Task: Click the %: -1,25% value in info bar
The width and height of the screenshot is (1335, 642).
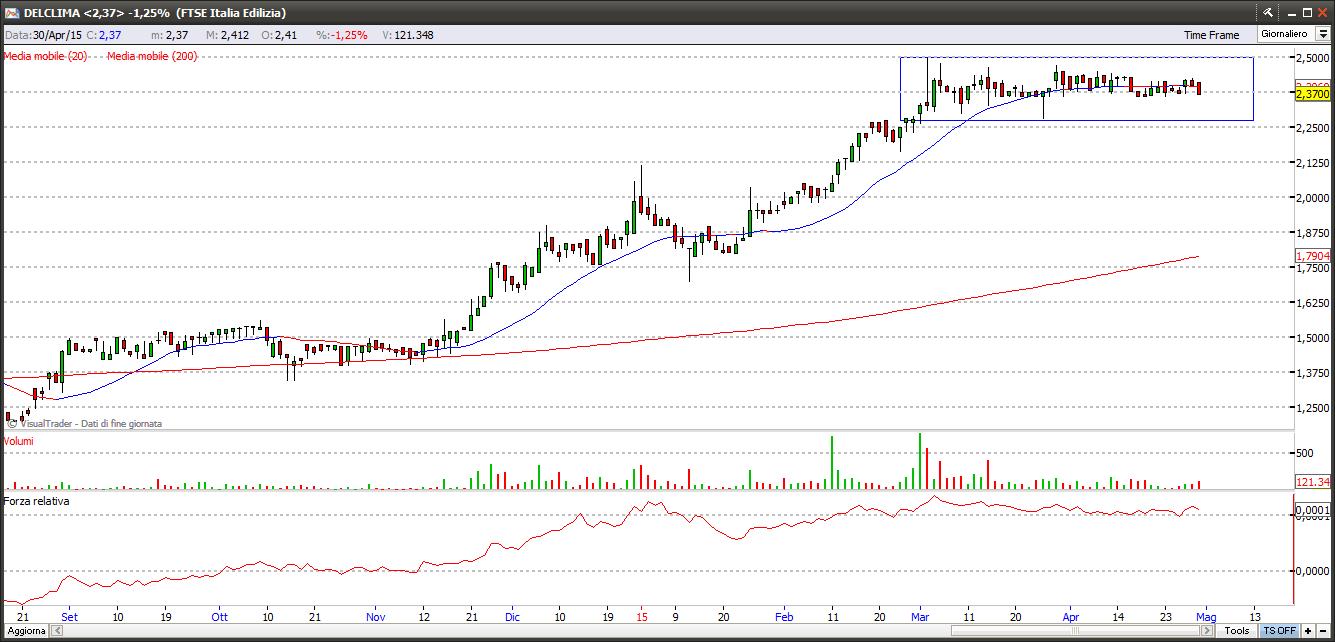Action: [x=341, y=35]
